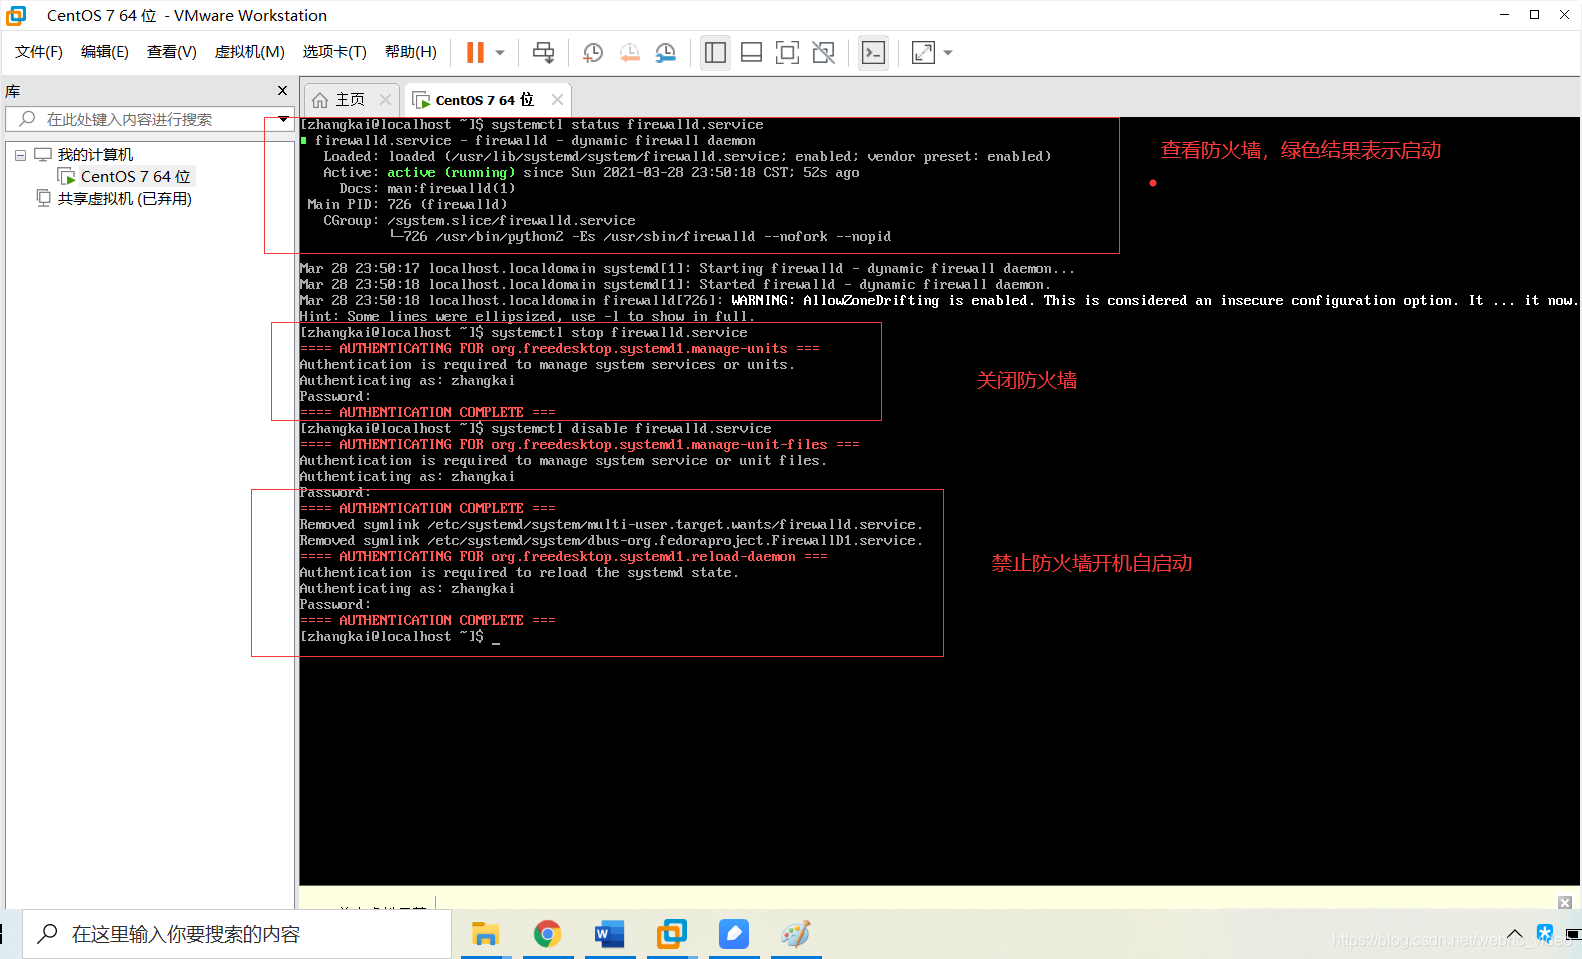Maximize the VMware Workstation window

click(x=1534, y=15)
